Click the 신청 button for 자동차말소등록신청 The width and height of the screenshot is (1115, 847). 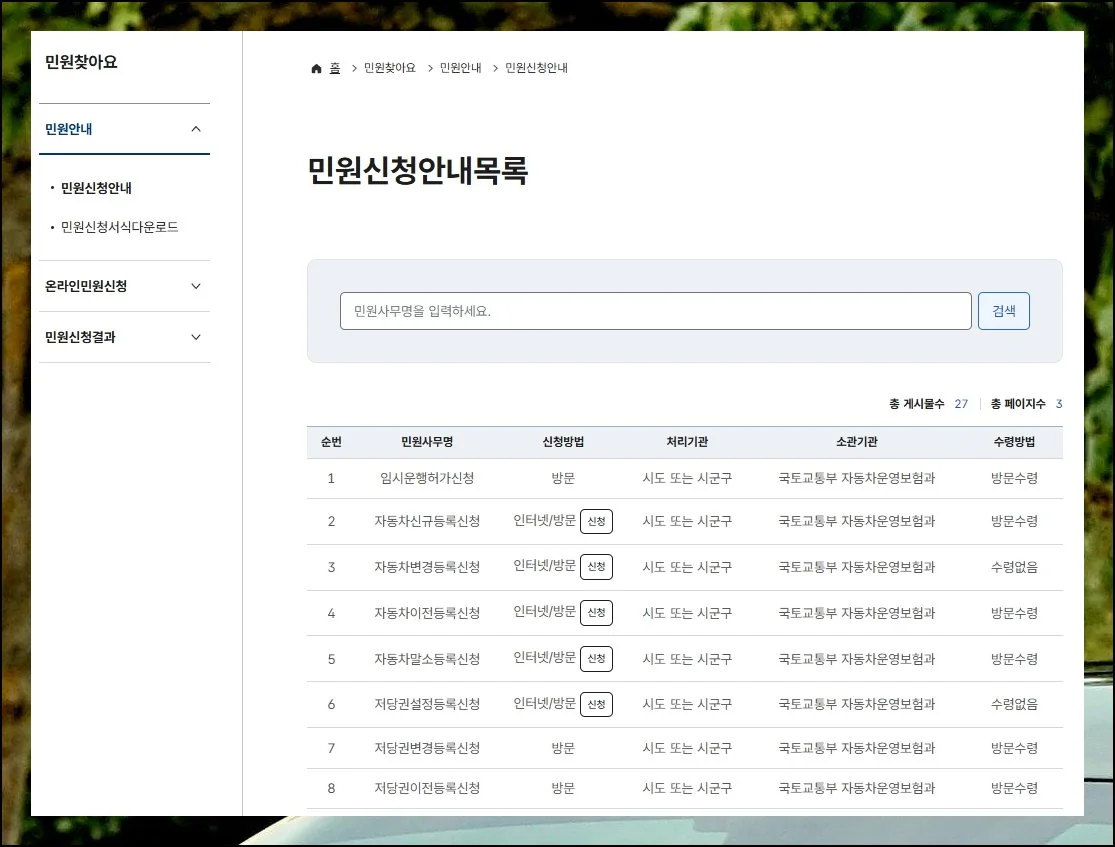point(597,659)
